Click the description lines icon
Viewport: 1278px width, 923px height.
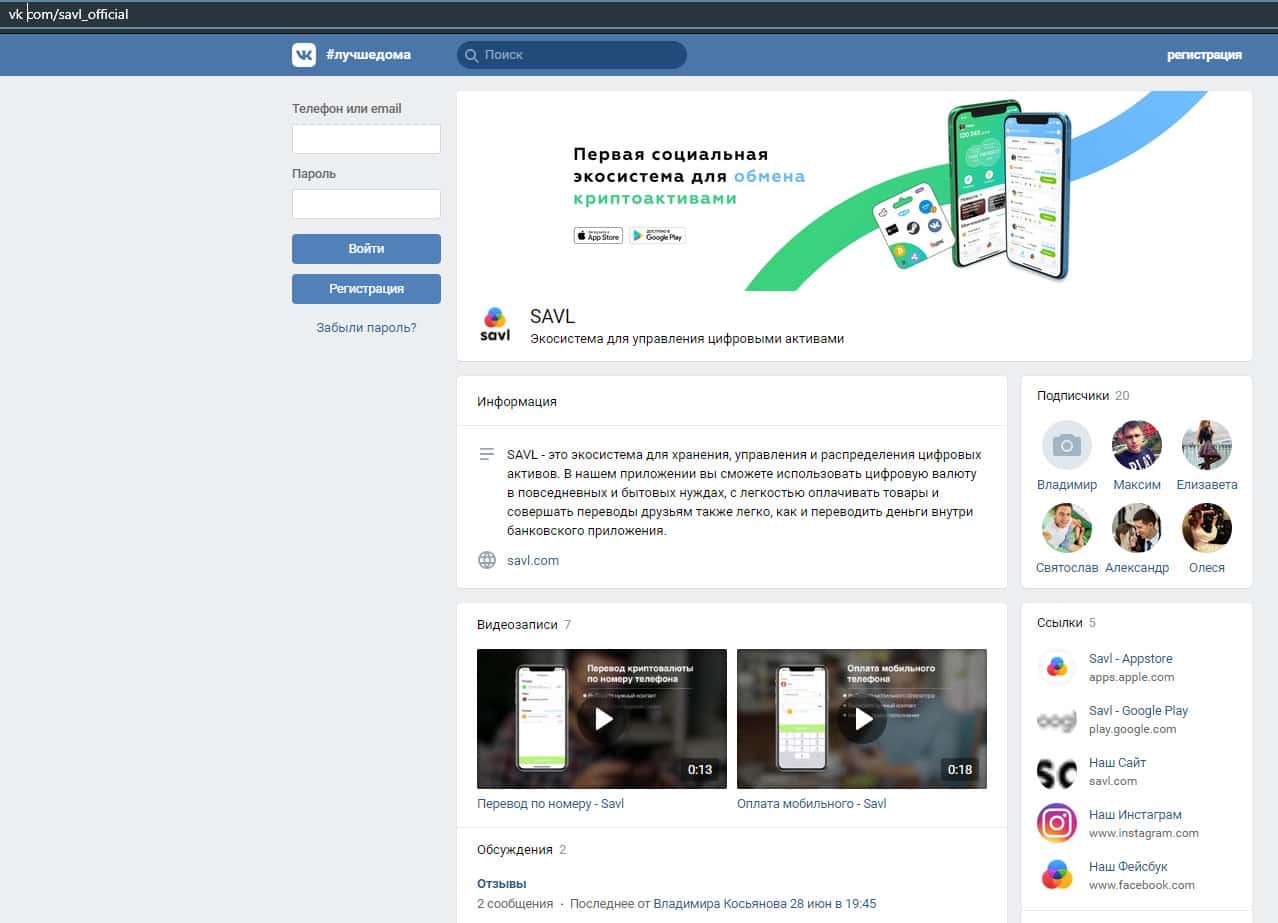(487, 455)
